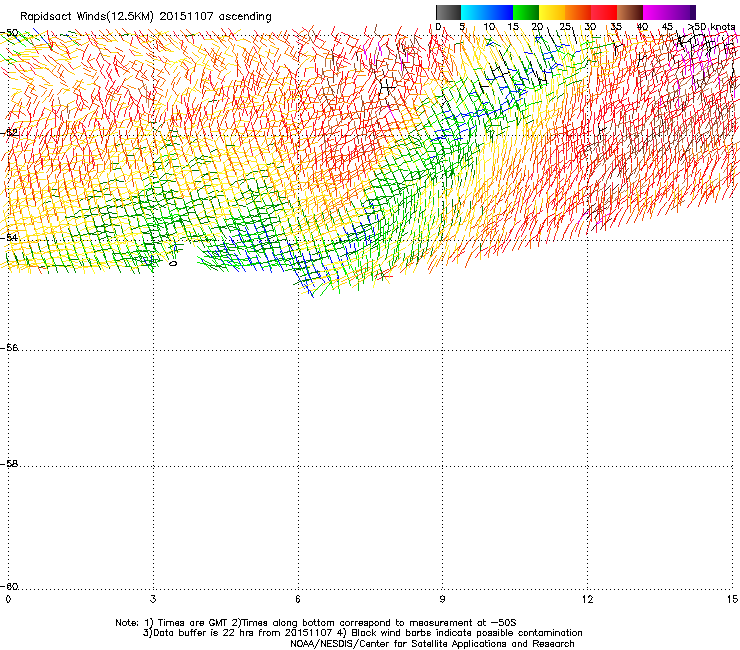Click the '15' longitude axis label at bottom
Viewport: 740px width, 650px height.
point(732,599)
